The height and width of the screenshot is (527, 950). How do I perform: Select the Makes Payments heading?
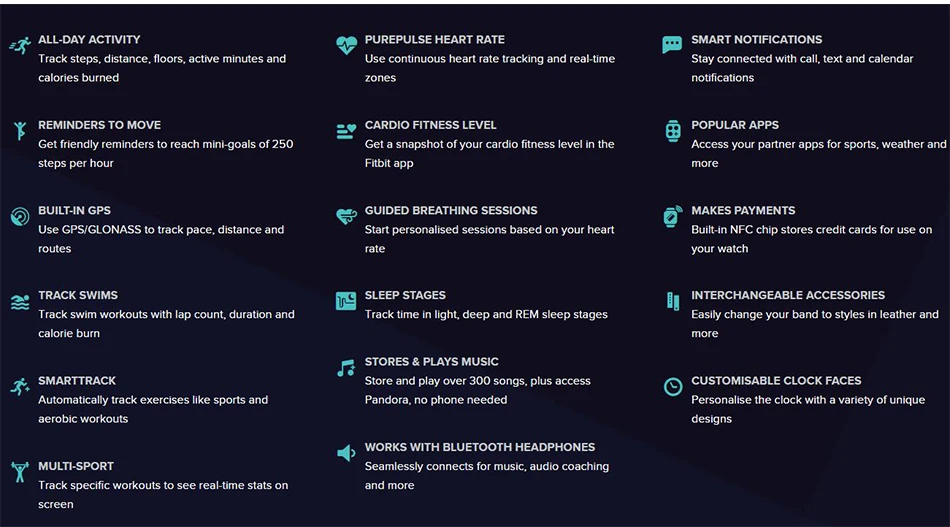(x=743, y=211)
